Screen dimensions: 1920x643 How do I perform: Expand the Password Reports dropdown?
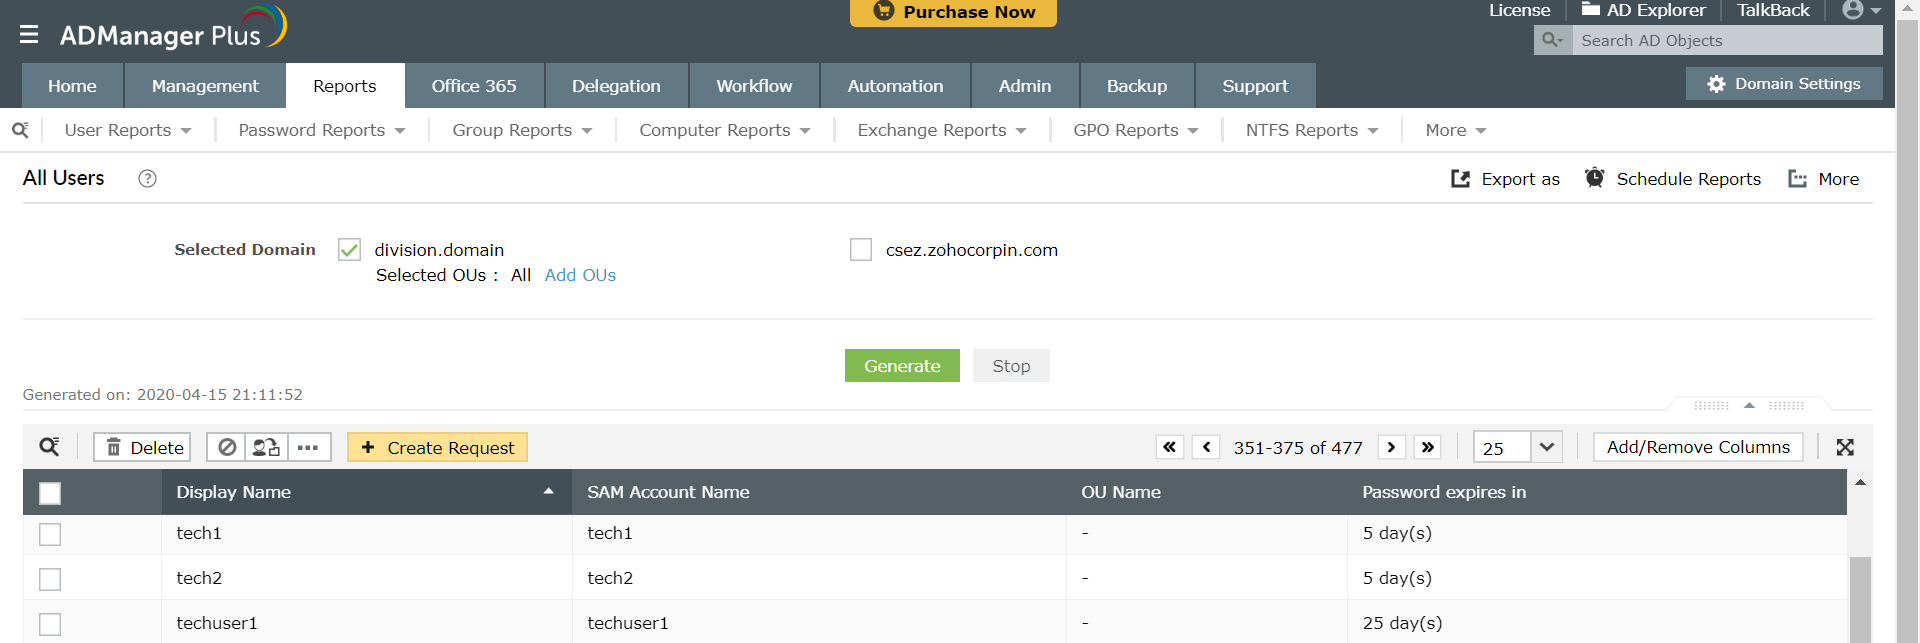(x=322, y=130)
